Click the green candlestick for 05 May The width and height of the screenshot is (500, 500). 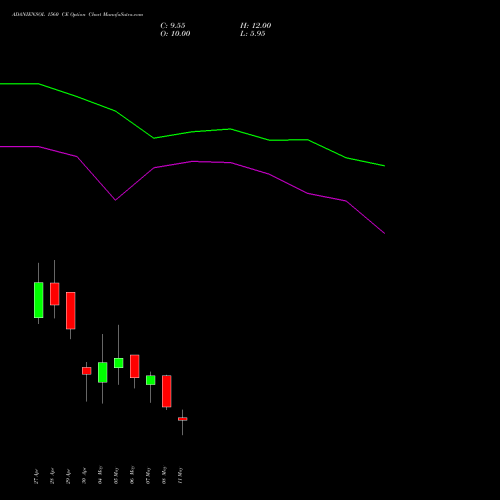tap(119, 363)
